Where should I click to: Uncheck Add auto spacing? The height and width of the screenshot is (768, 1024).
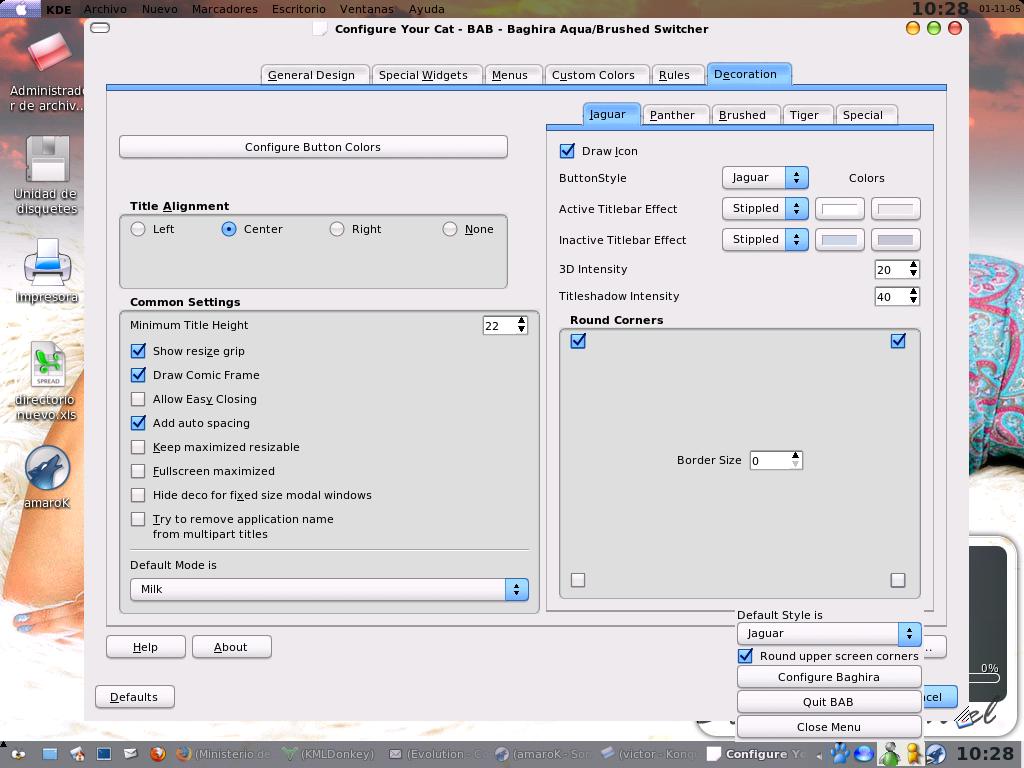click(x=138, y=423)
